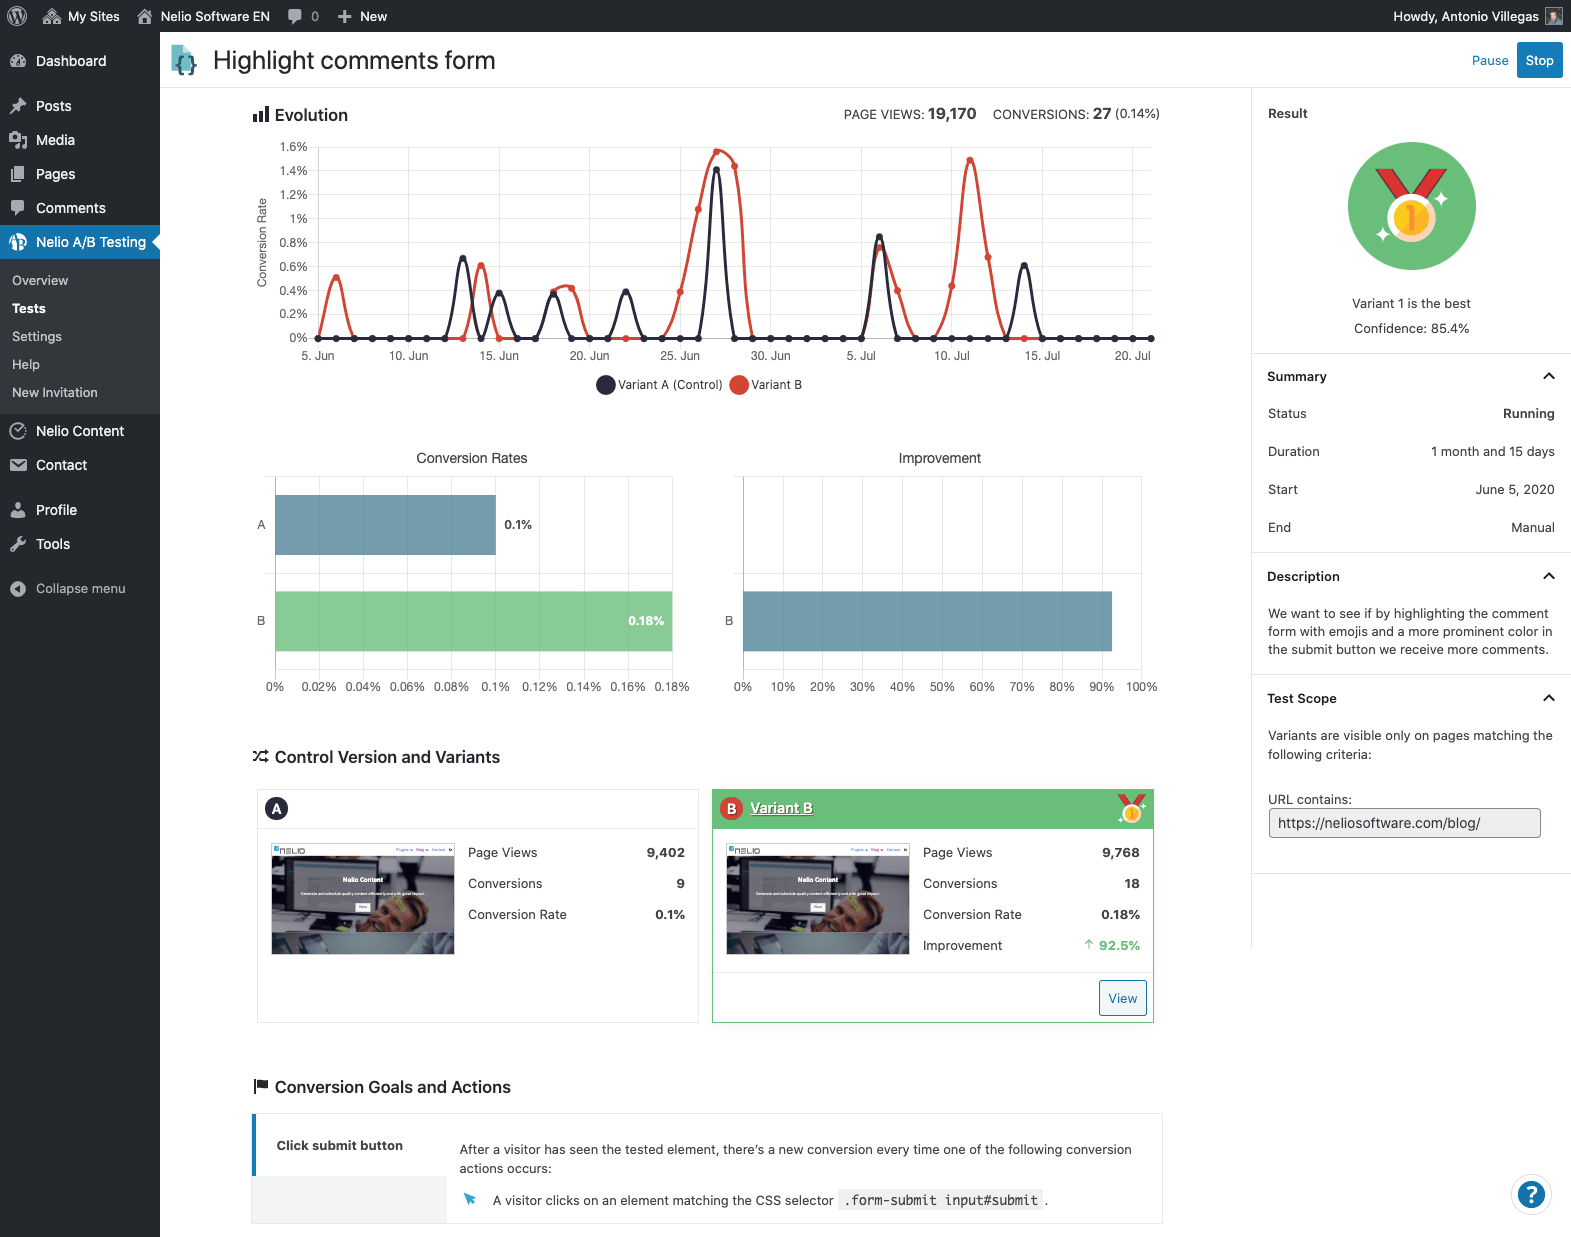Open the Settings submenu item
1571x1237 pixels.
[37, 337]
